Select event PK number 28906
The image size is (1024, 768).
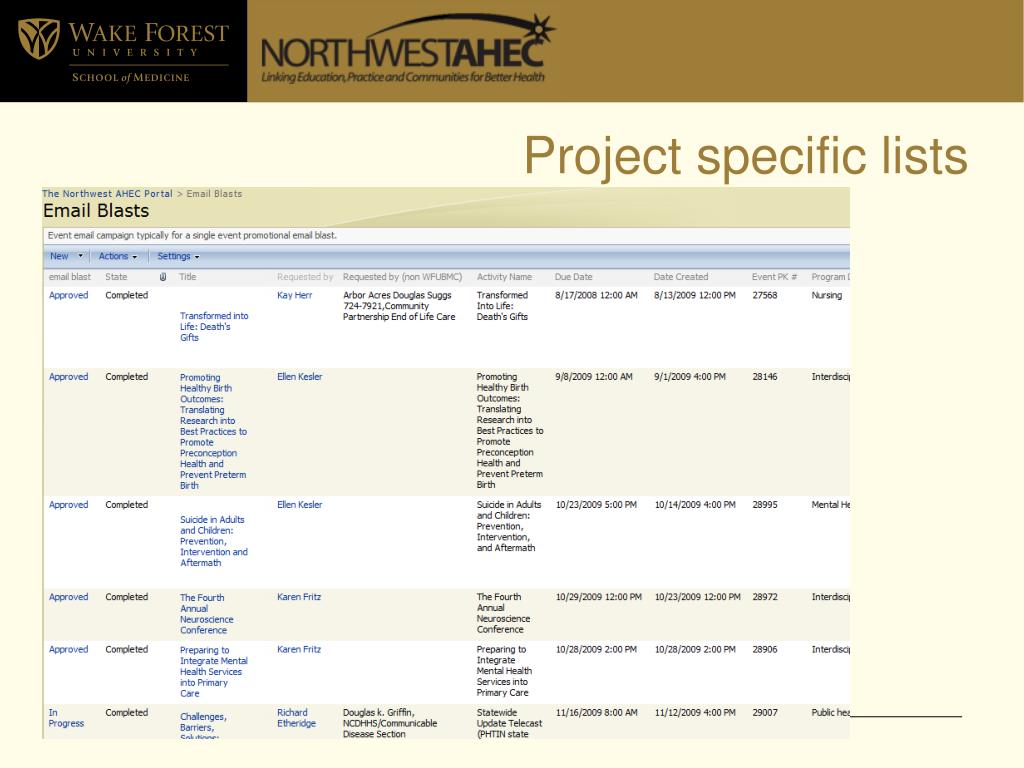click(765, 649)
